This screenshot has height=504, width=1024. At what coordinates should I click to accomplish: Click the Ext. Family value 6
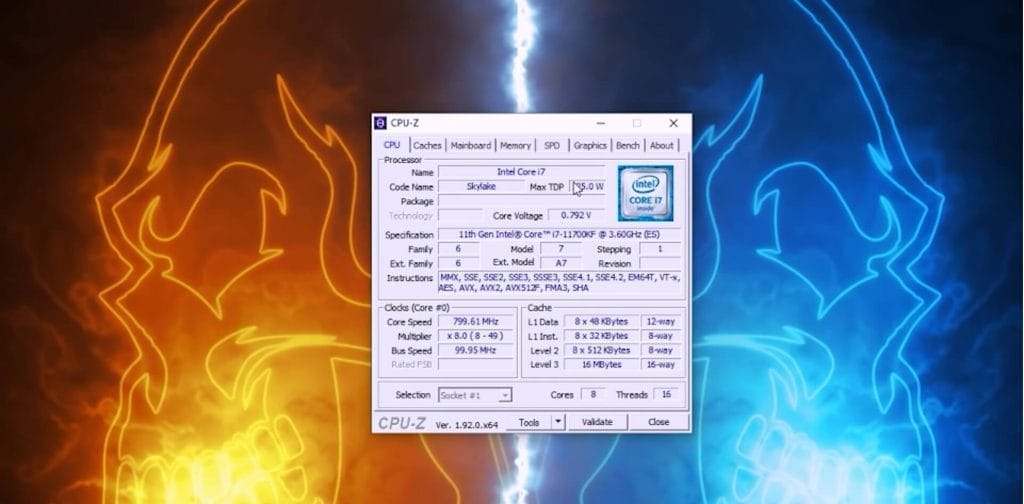[458, 263]
